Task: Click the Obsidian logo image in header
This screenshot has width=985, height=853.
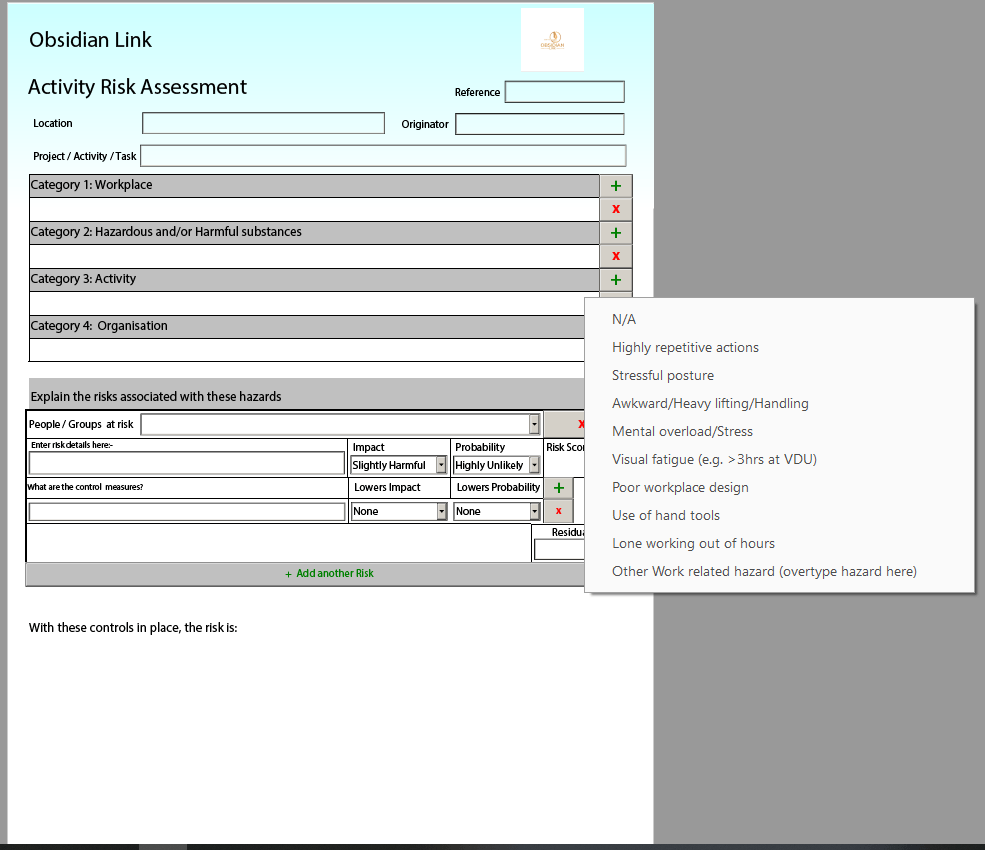Action: pos(552,40)
